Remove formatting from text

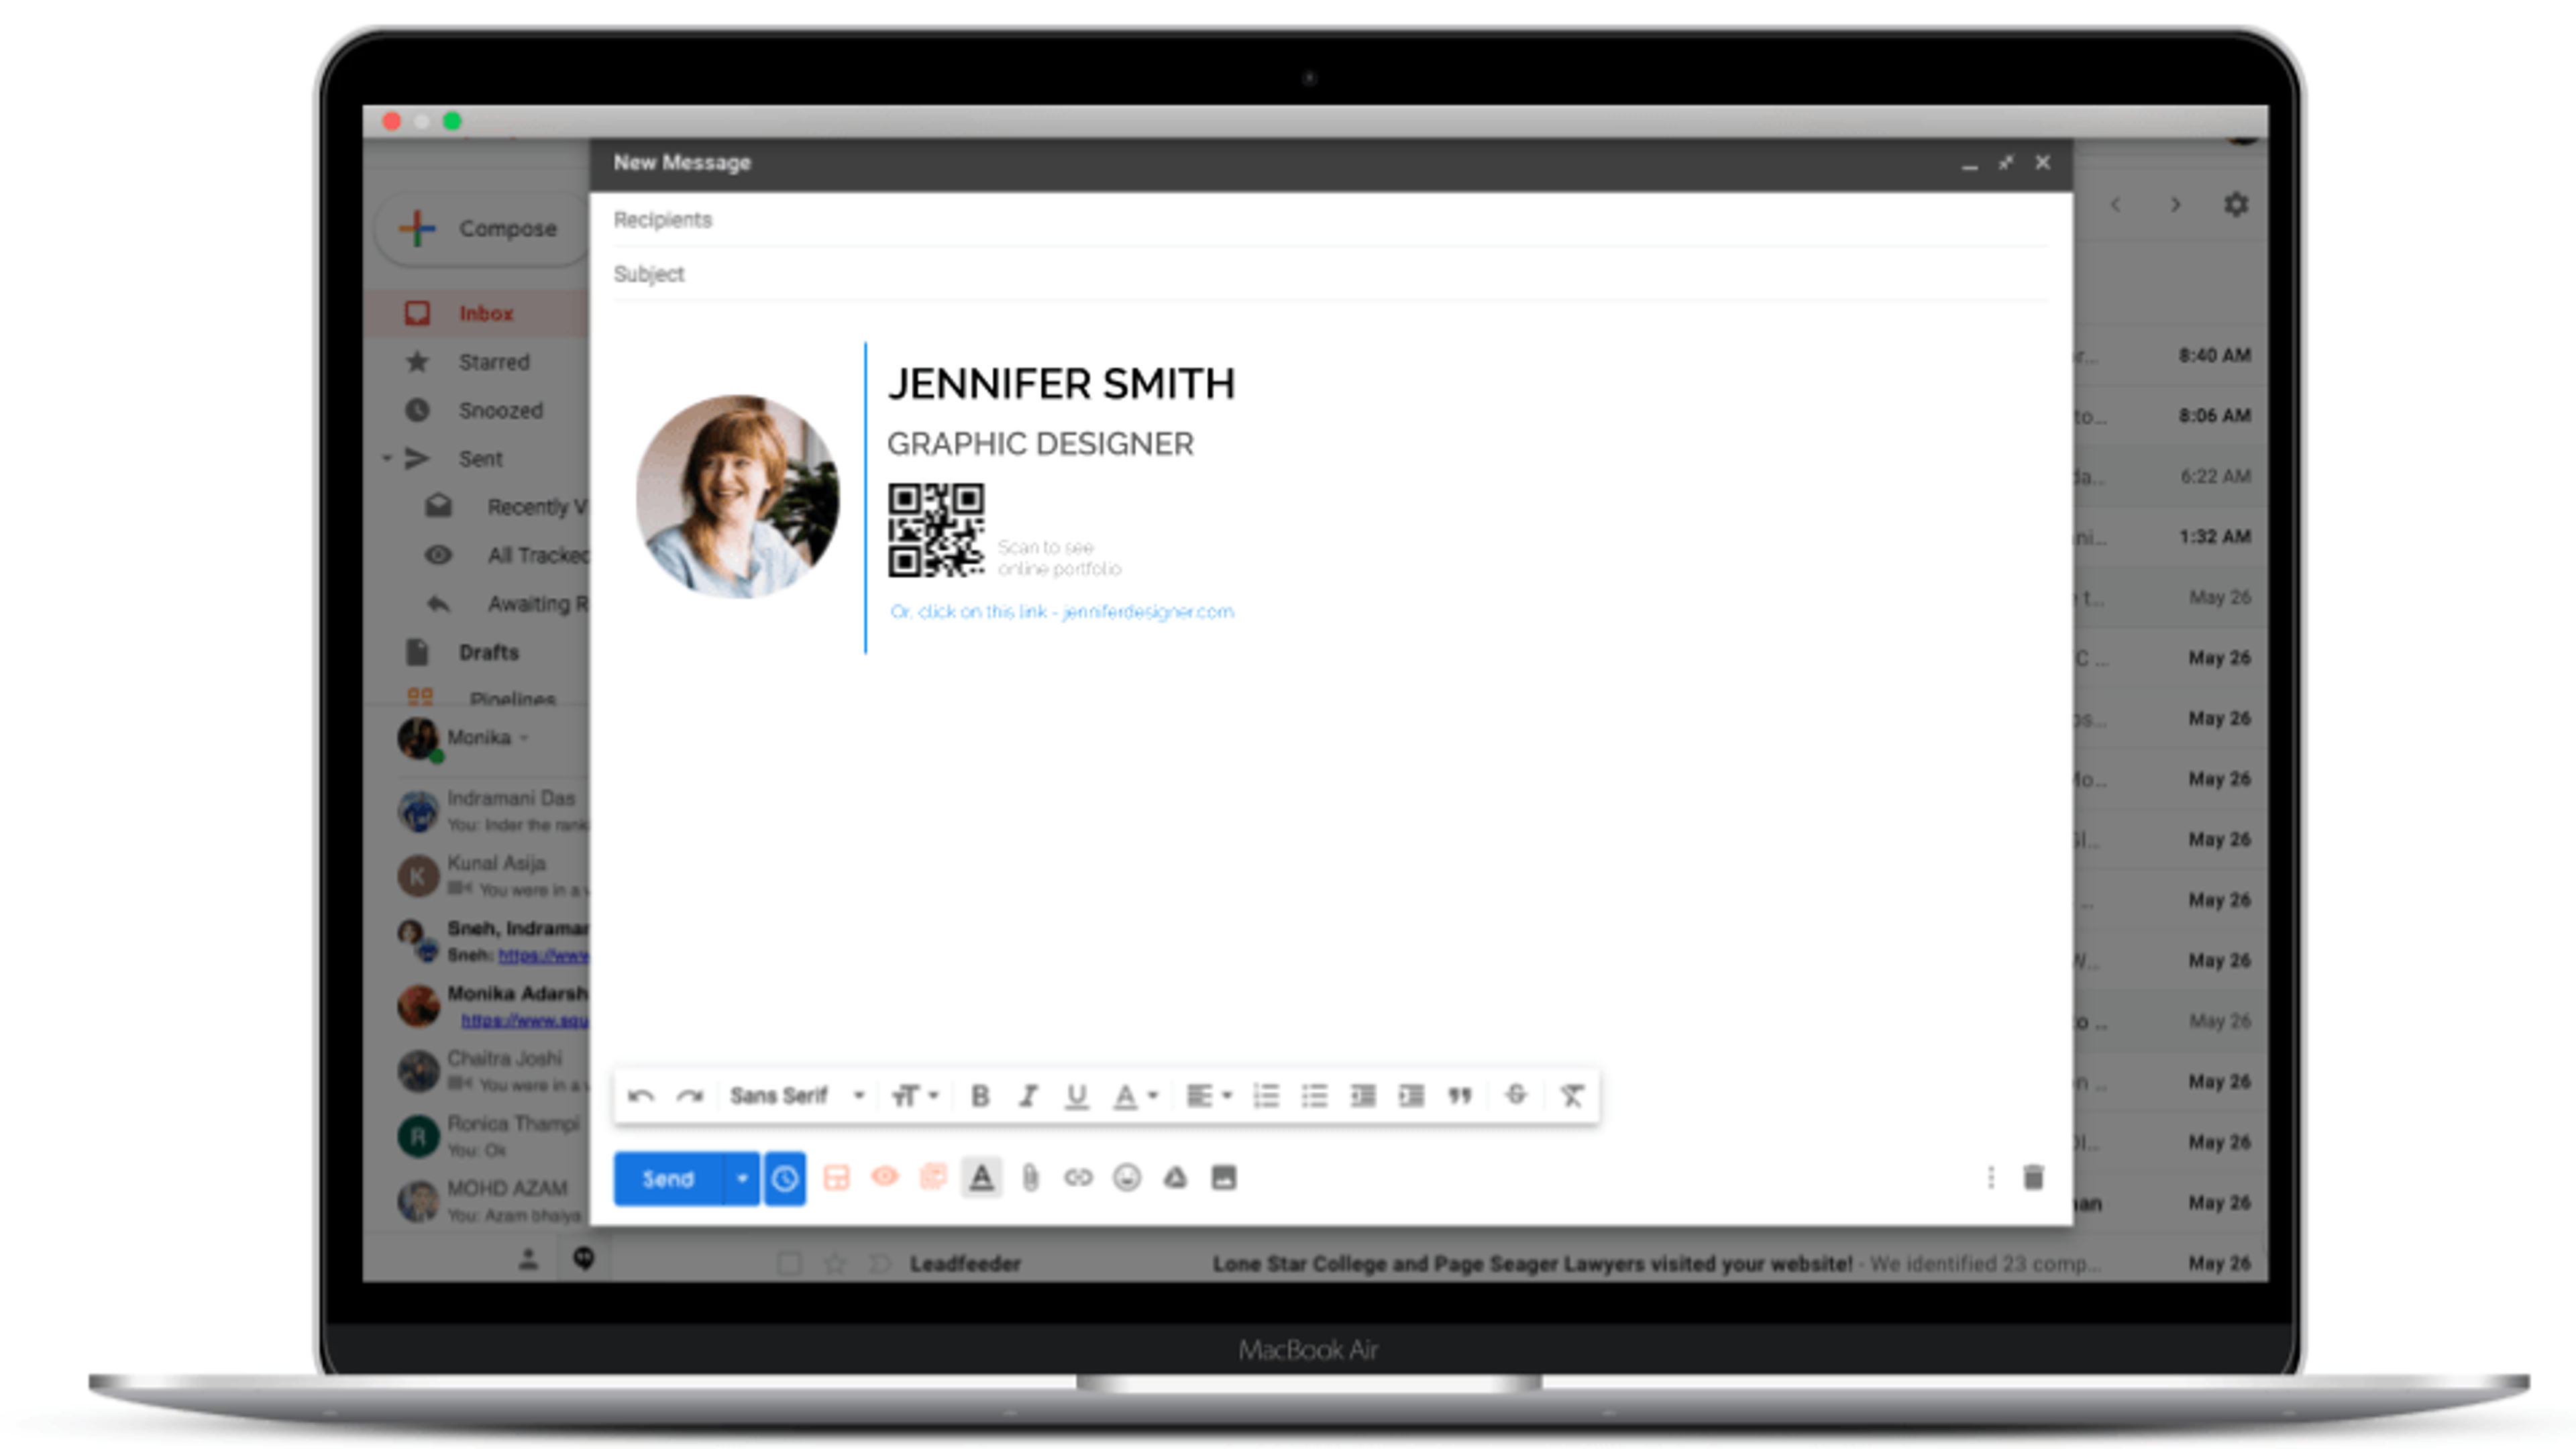(1572, 1096)
